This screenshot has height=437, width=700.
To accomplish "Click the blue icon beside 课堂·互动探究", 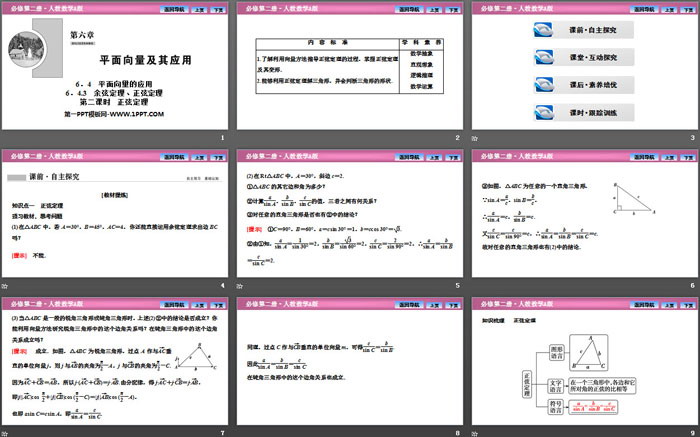I will coord(544,58).
